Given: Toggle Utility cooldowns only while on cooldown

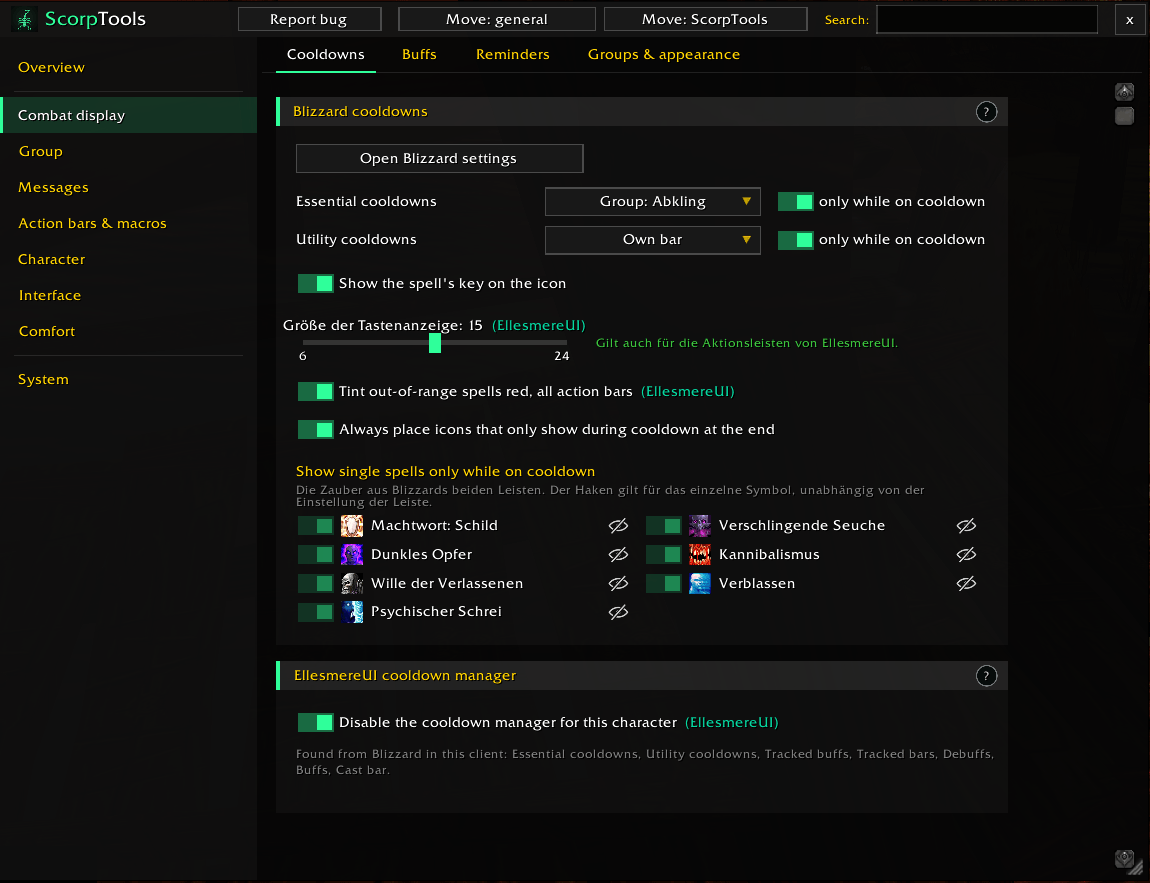Looking at the screenshot, I should pos(796,240).
